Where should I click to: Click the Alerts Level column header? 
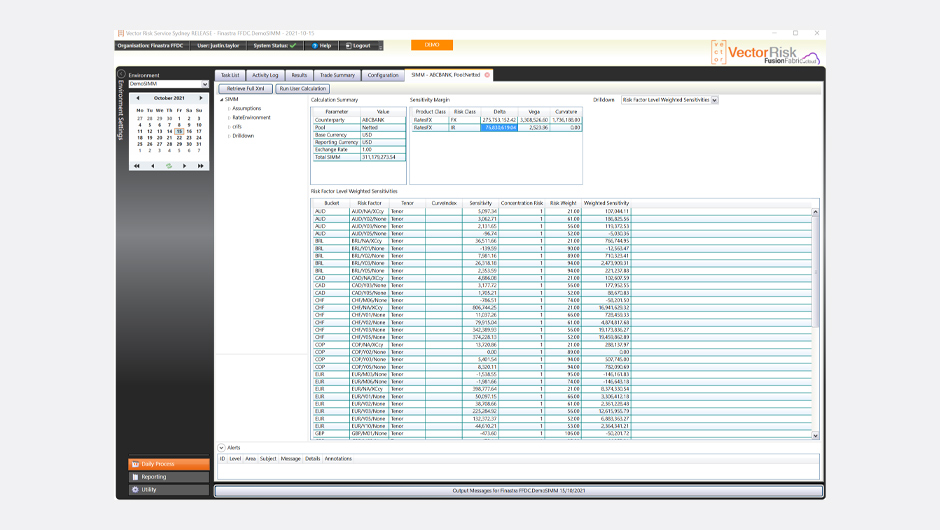point(235,459)
